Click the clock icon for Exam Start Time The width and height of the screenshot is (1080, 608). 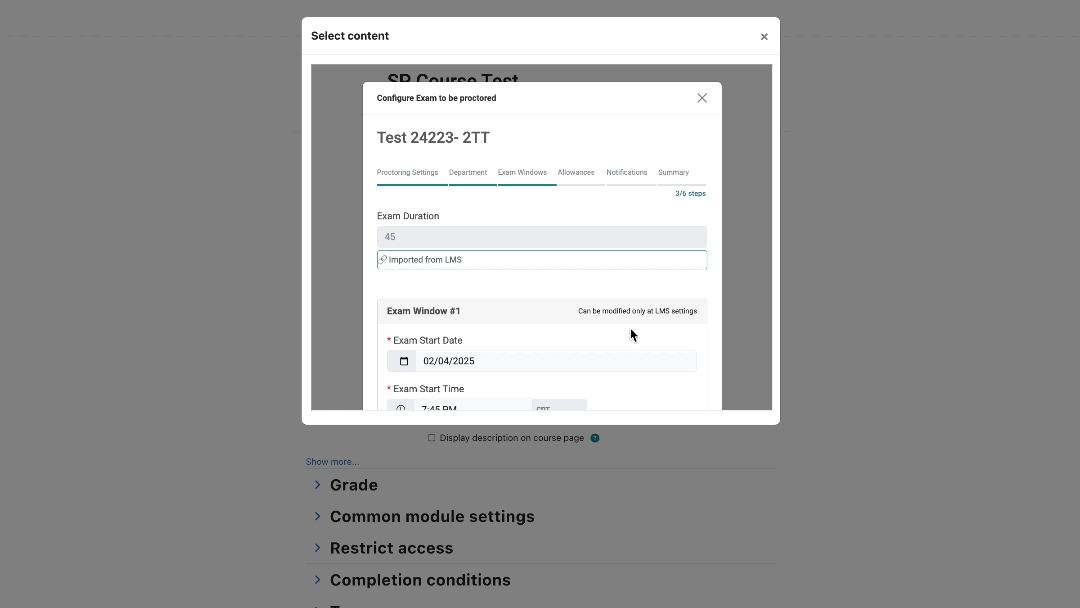point(401,406)
